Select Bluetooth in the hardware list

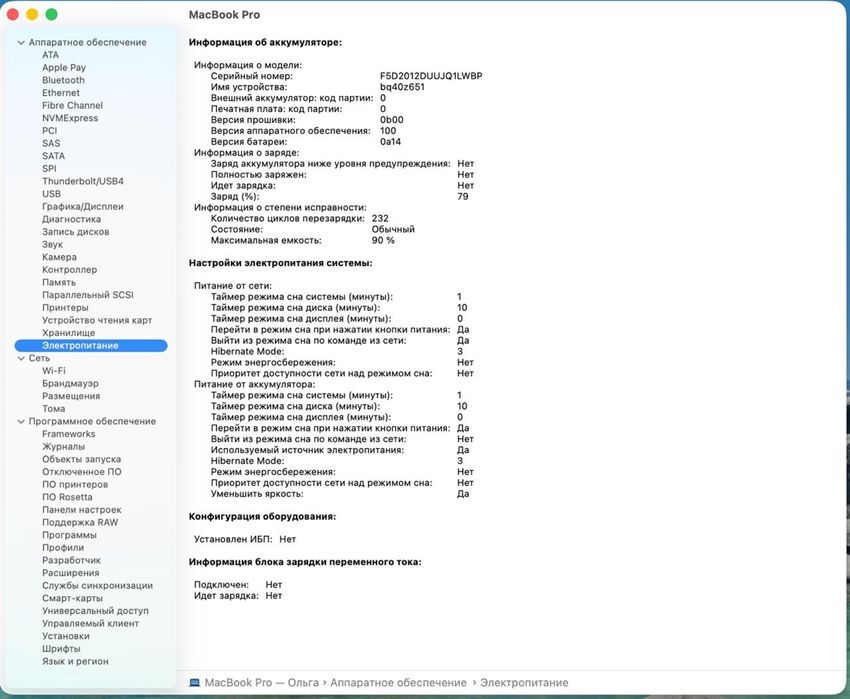click(x=63, y=80)
